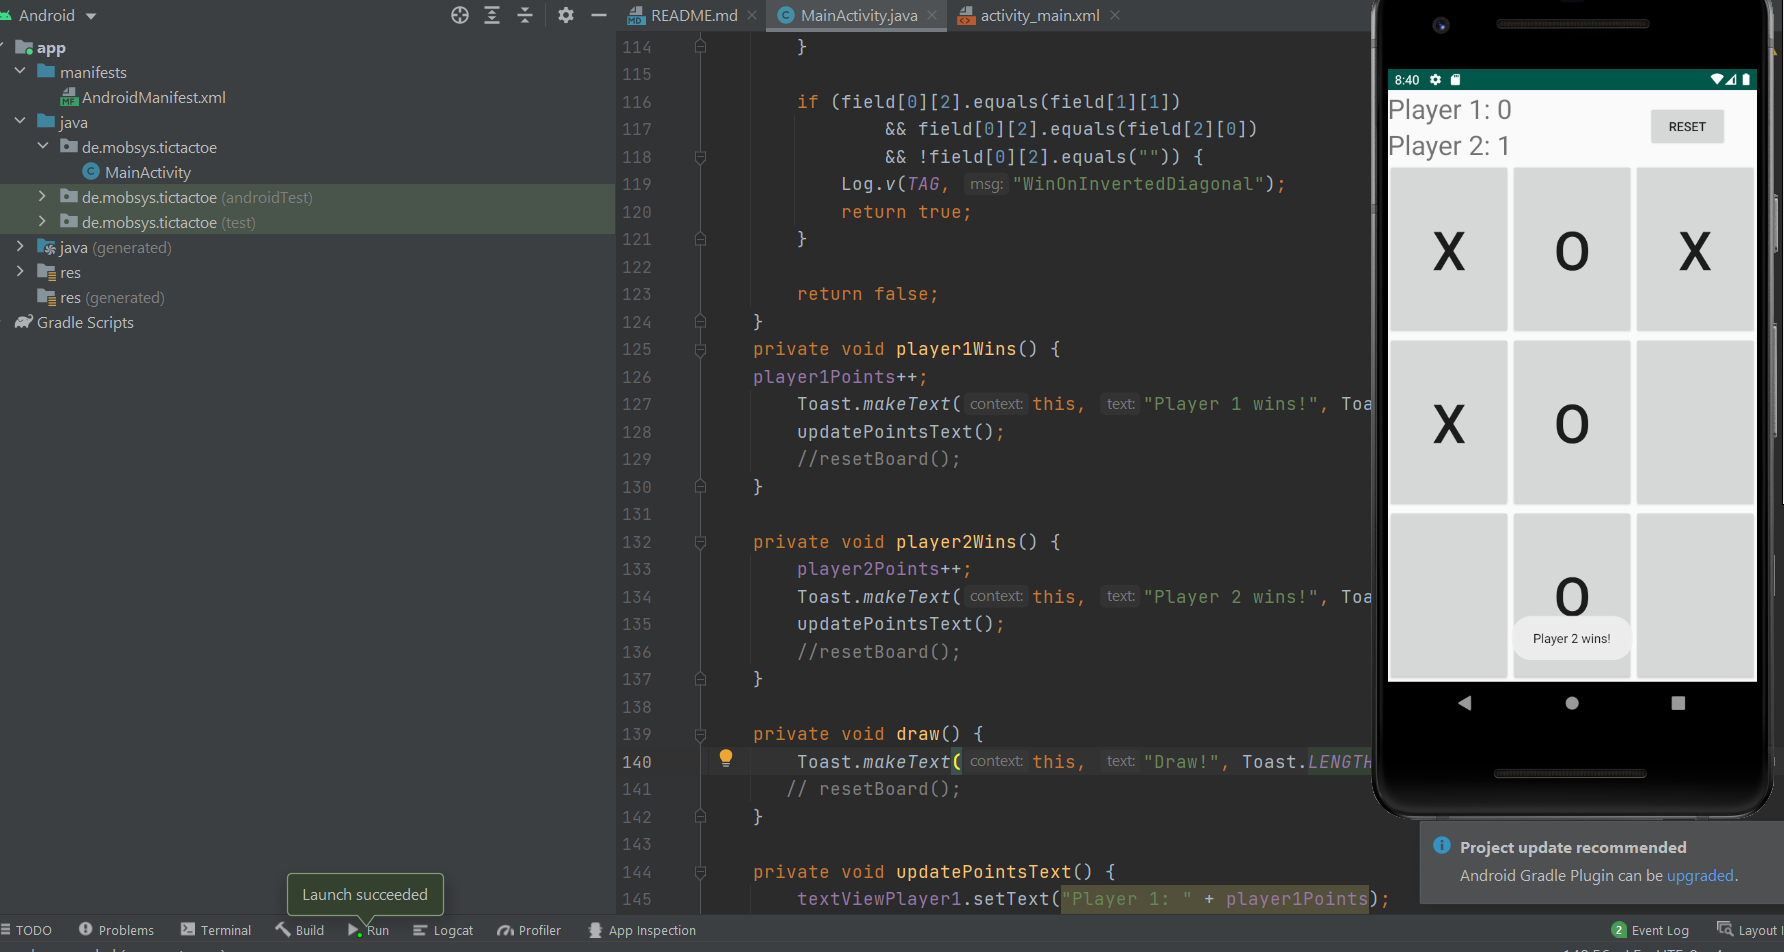
Task: Click the Select Opened File crosshair icon
Action: (459, 15)
